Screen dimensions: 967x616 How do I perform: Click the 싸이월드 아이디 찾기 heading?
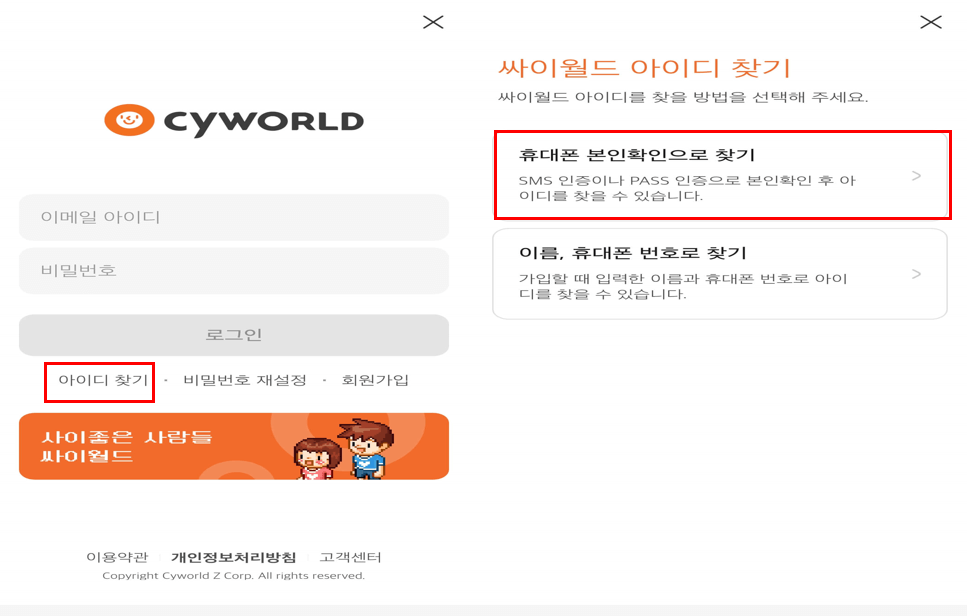pyautogui.click(x=644, y=67)
